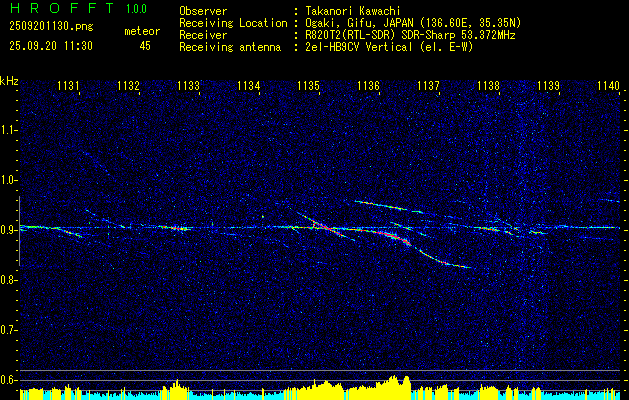Click the 1135 time marker
The image size is (629, 400).
click(x=308, y=86)
